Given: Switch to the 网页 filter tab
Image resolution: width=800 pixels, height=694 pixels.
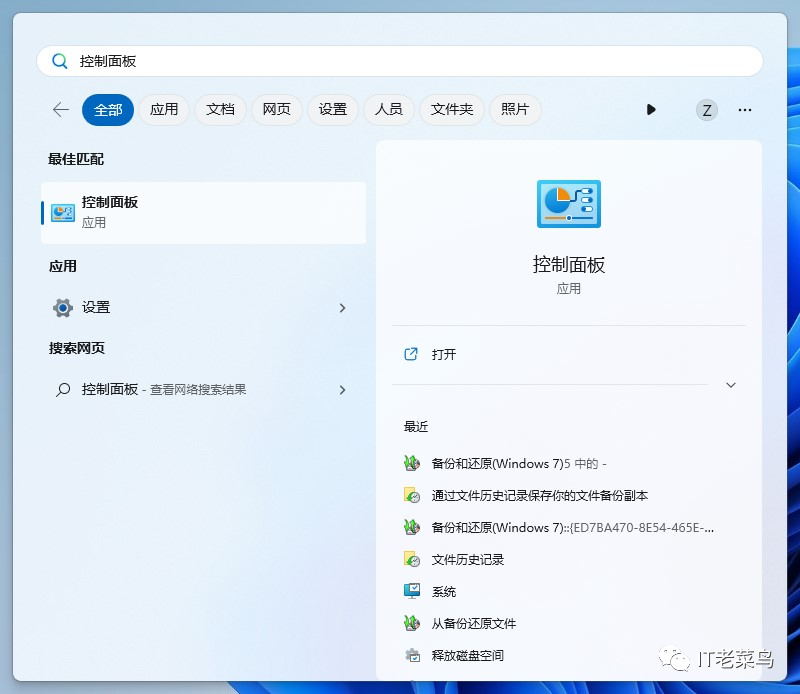Looking at the screenshot, I should (x=277, y=110).
